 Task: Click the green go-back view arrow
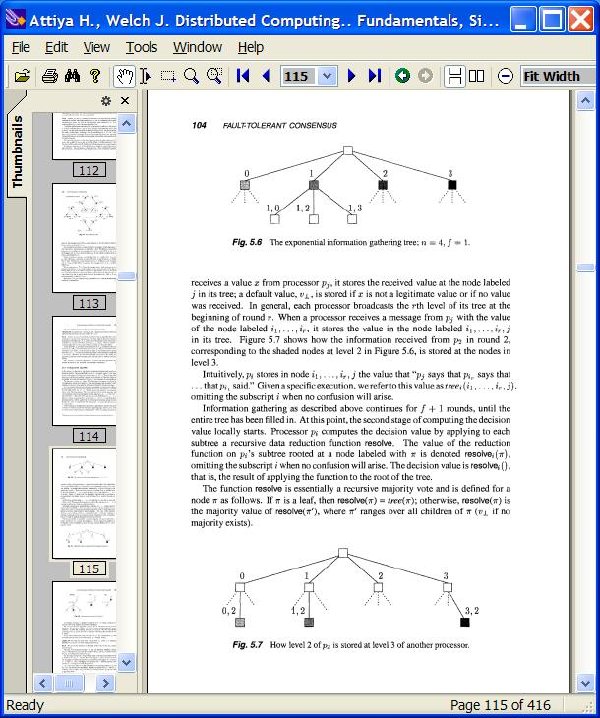click(402, 76)
